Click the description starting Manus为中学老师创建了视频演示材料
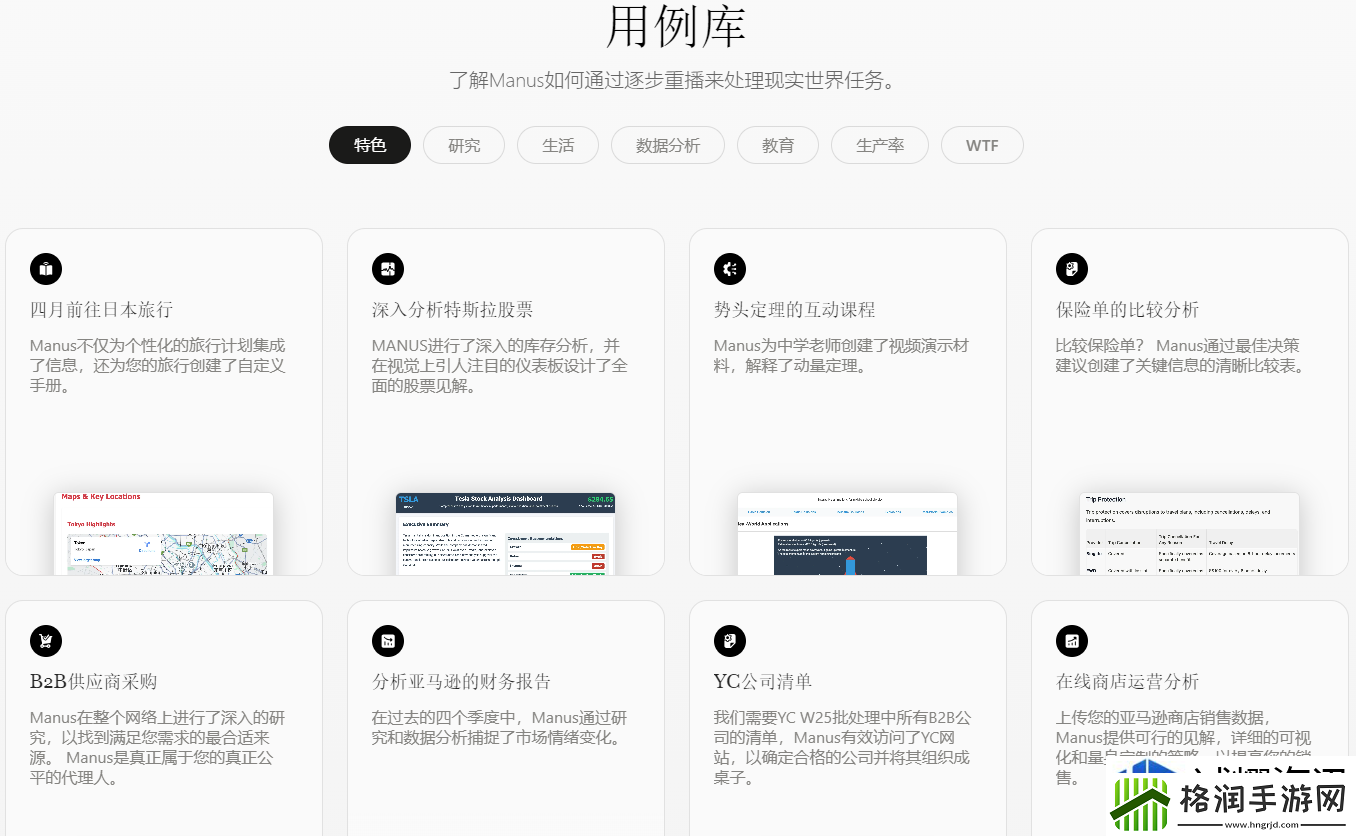1356x836 pixels. (x=841, y=356)
